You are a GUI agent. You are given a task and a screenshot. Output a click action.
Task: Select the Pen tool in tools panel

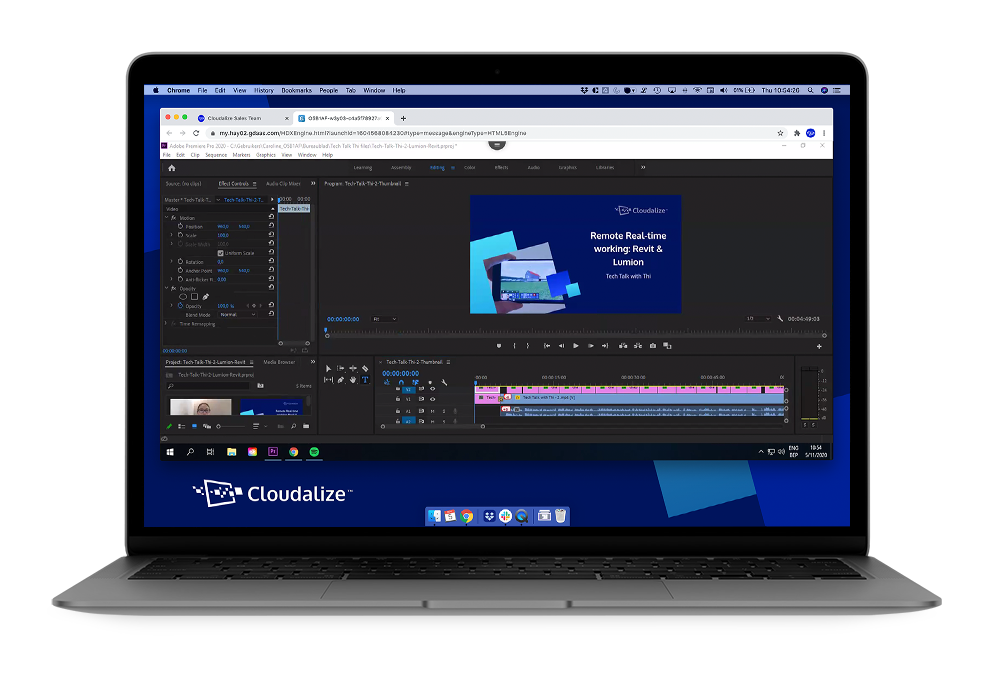point(341,380)
